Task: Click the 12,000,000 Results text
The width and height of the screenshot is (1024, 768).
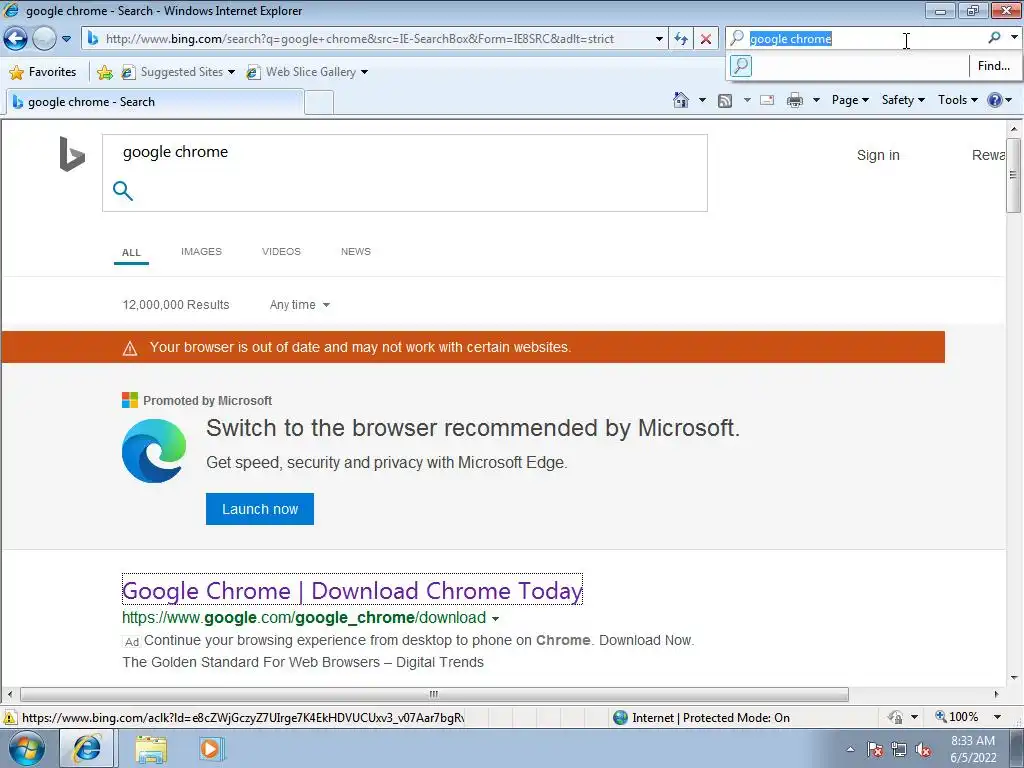Action: [176, 305]
